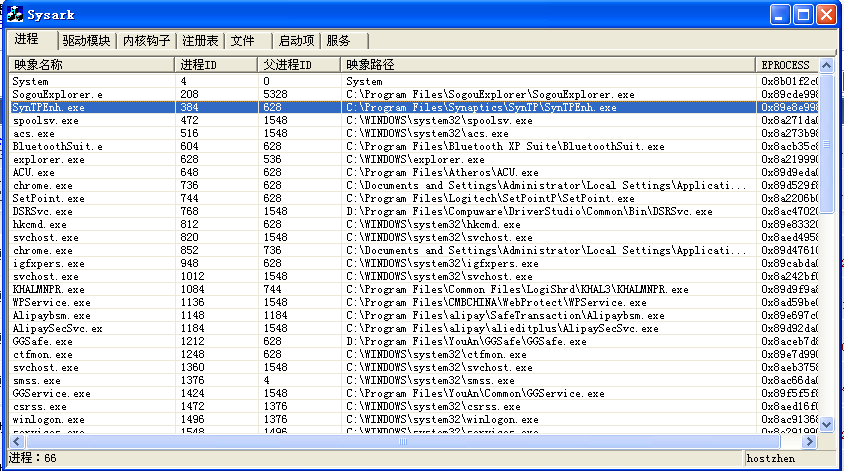Minimize the Sysark window
Viewport: 844px width, 471px height.
coord(780,15)
